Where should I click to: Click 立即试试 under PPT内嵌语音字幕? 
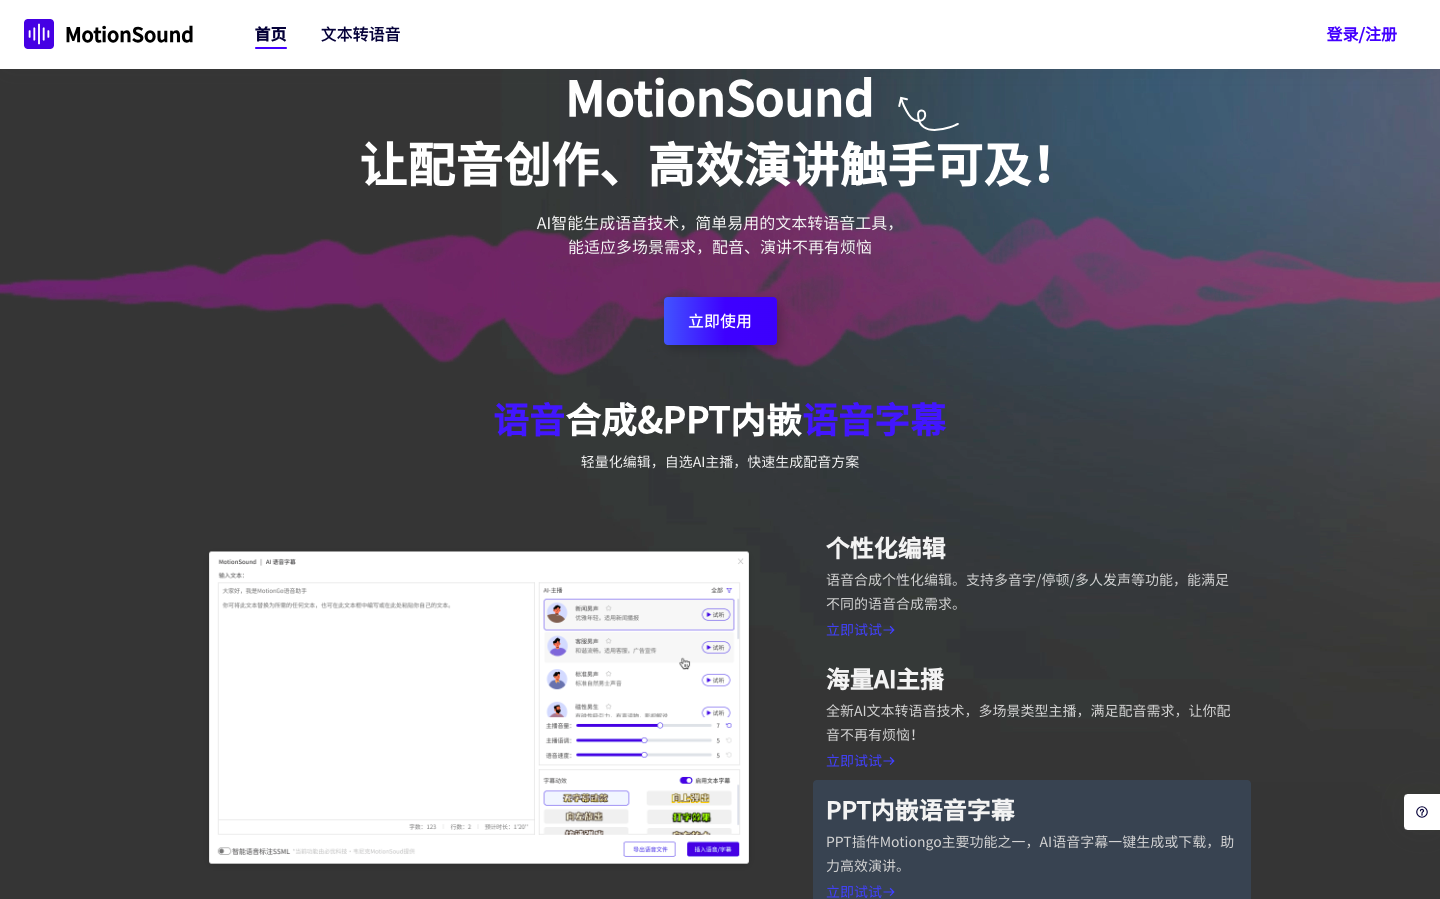[860, 891]
